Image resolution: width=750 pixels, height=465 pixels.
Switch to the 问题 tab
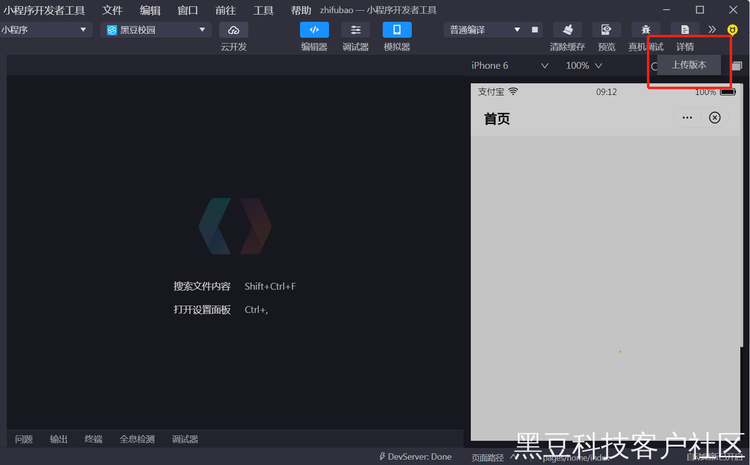[24, 439]
